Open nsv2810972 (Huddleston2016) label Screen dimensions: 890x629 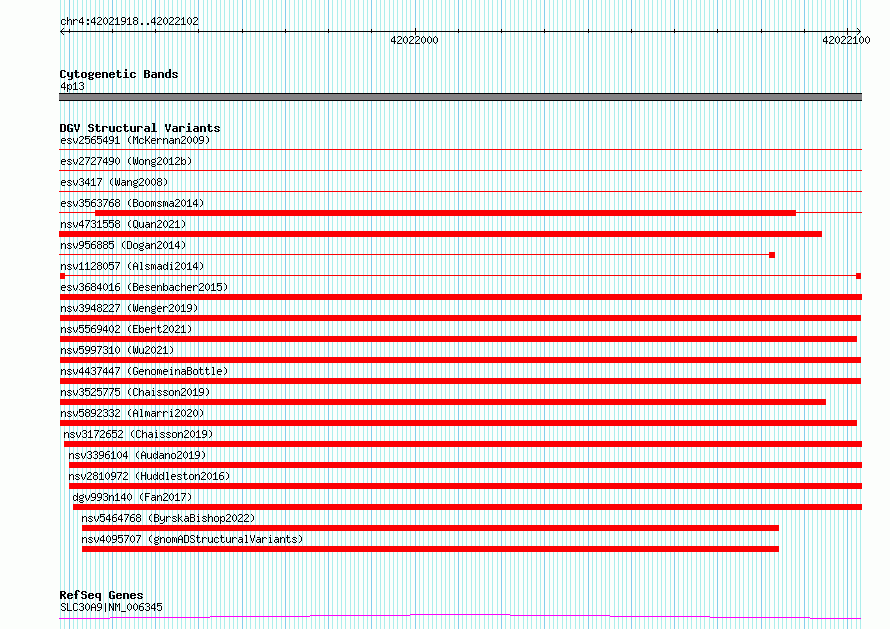click(x=149, y=476)
